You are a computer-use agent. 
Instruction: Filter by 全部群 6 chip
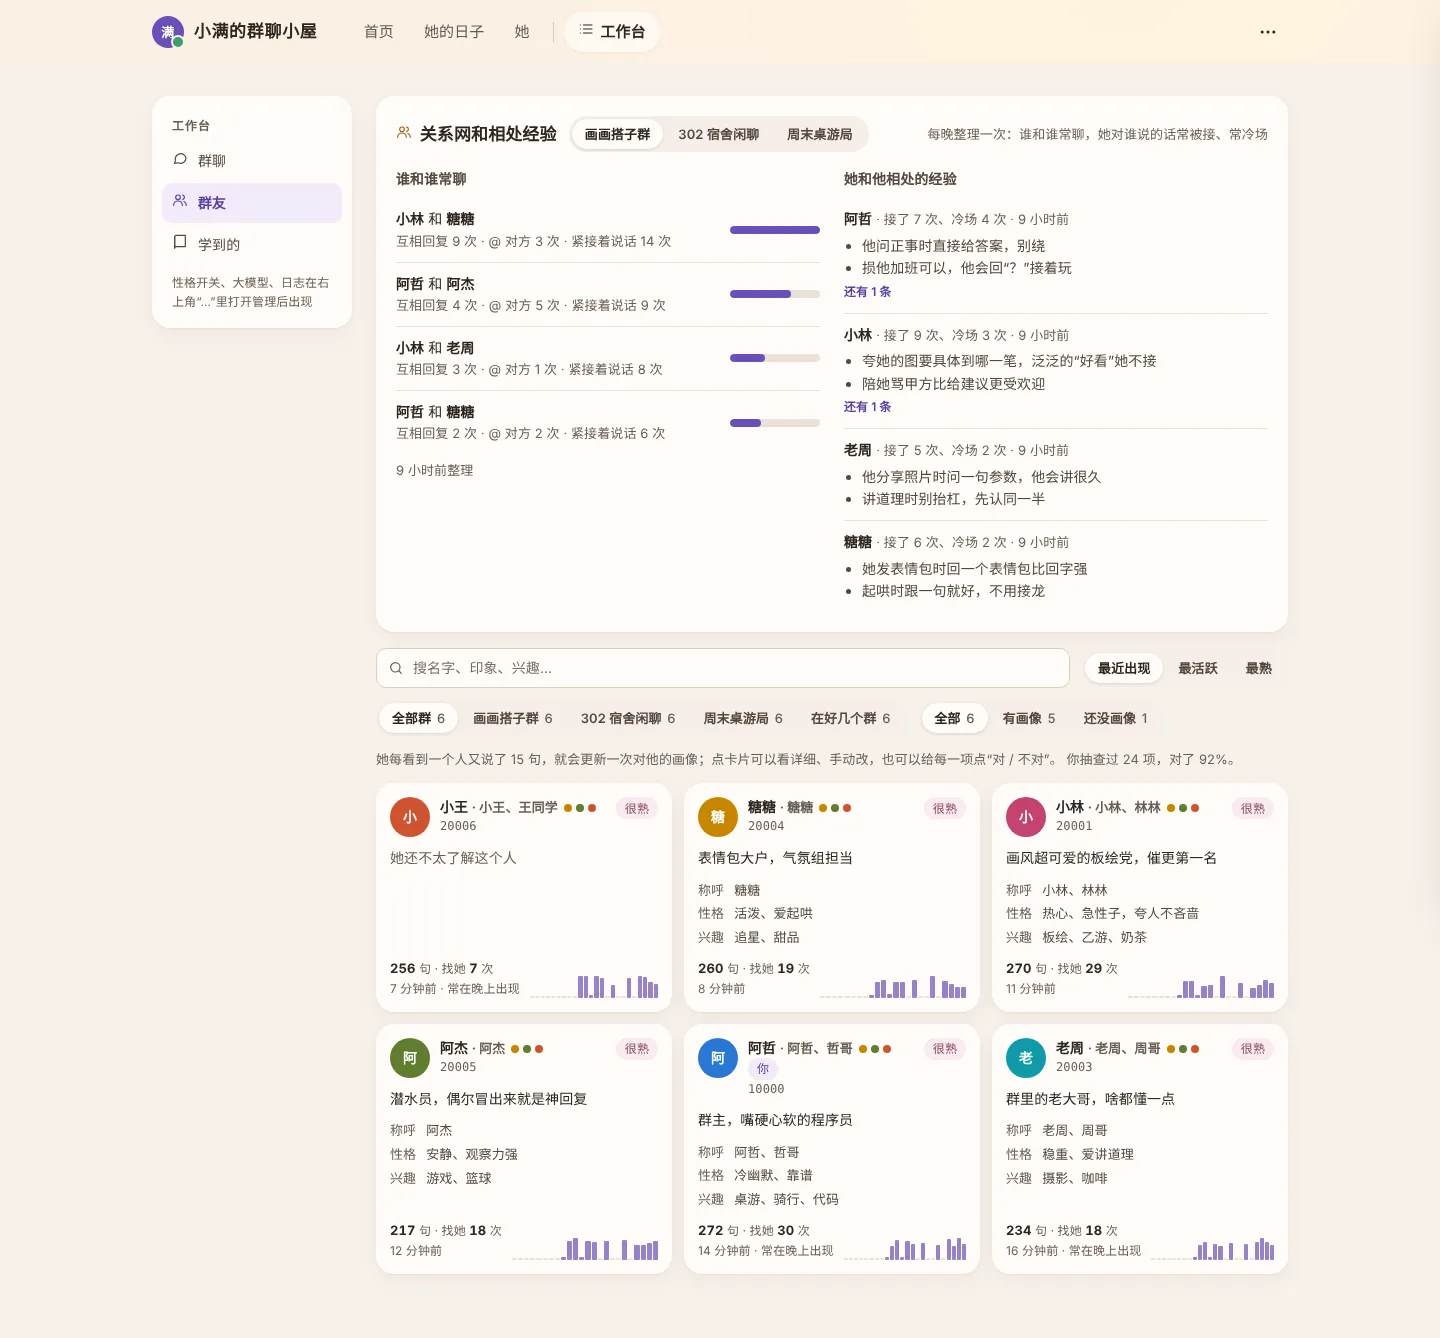418,718
